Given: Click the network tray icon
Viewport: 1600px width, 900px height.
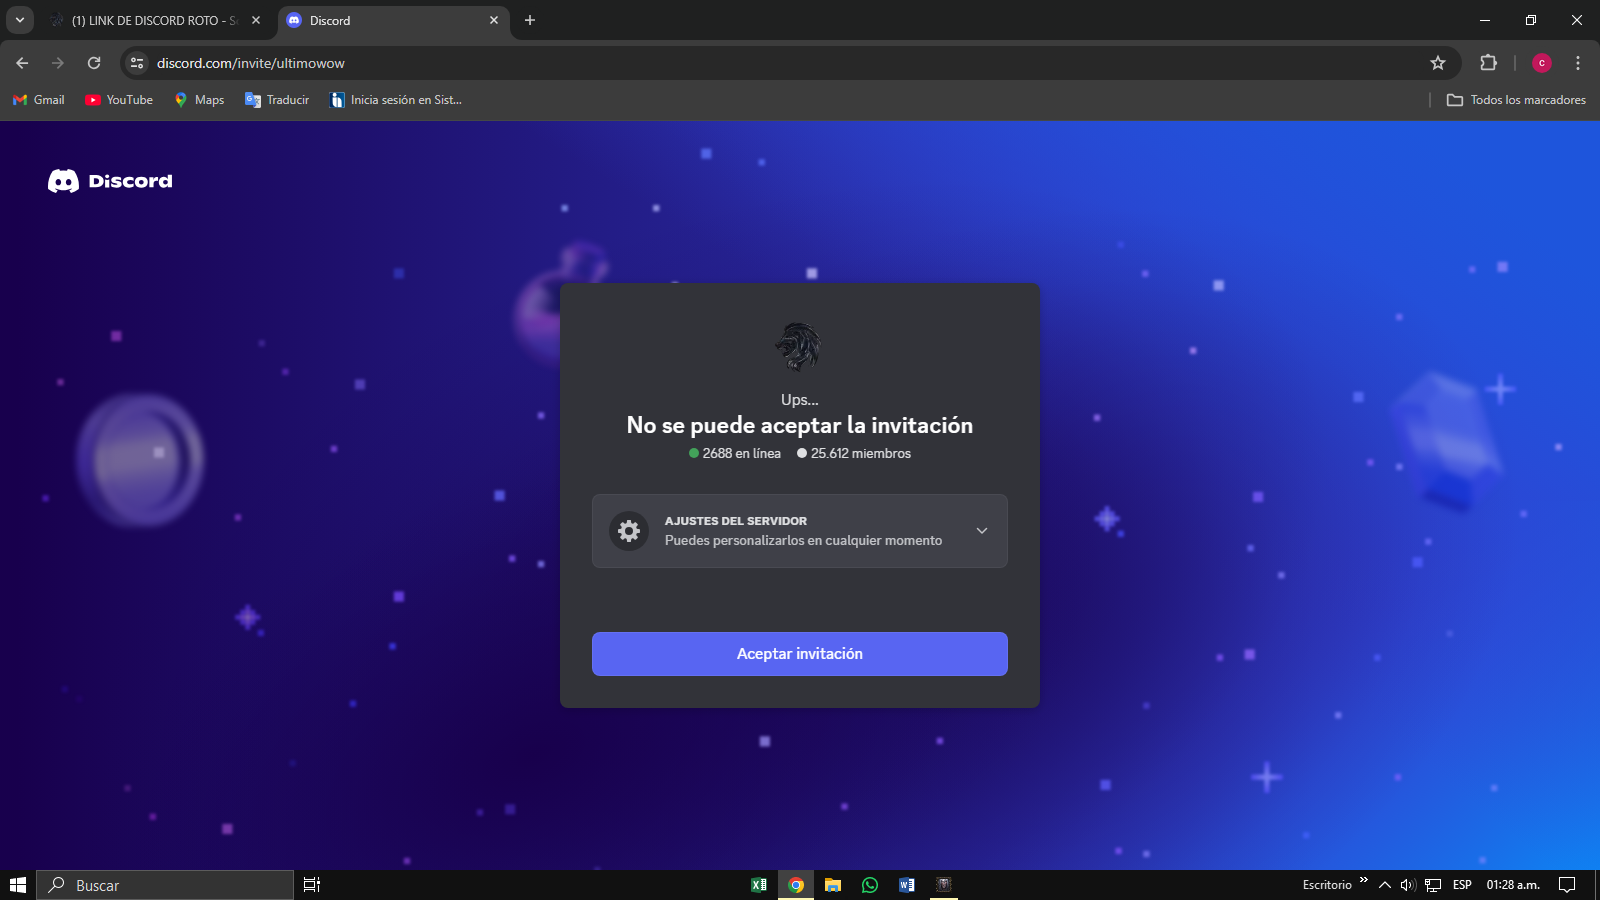Looking at the screenshot, I should [x=1433, y=885].
